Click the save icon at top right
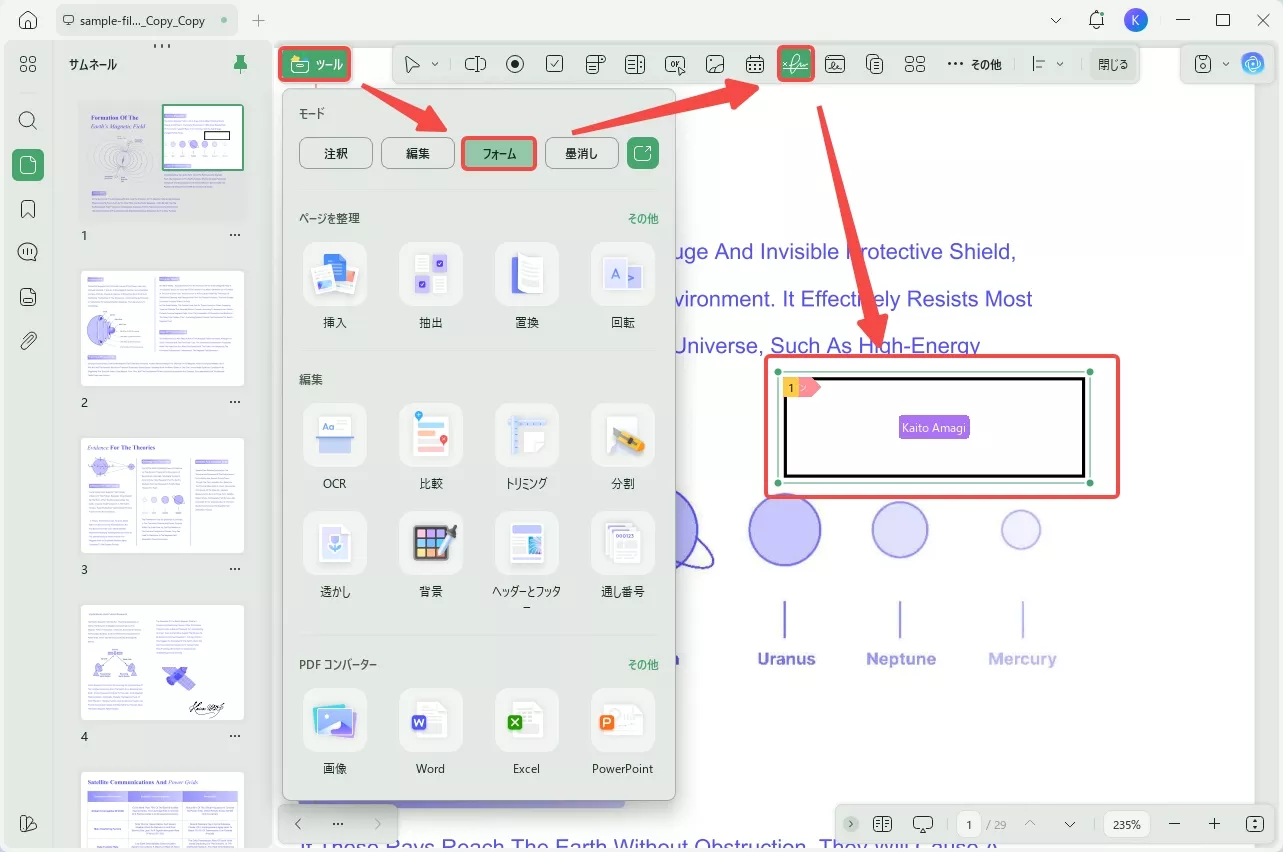 tap(1204, 64)
